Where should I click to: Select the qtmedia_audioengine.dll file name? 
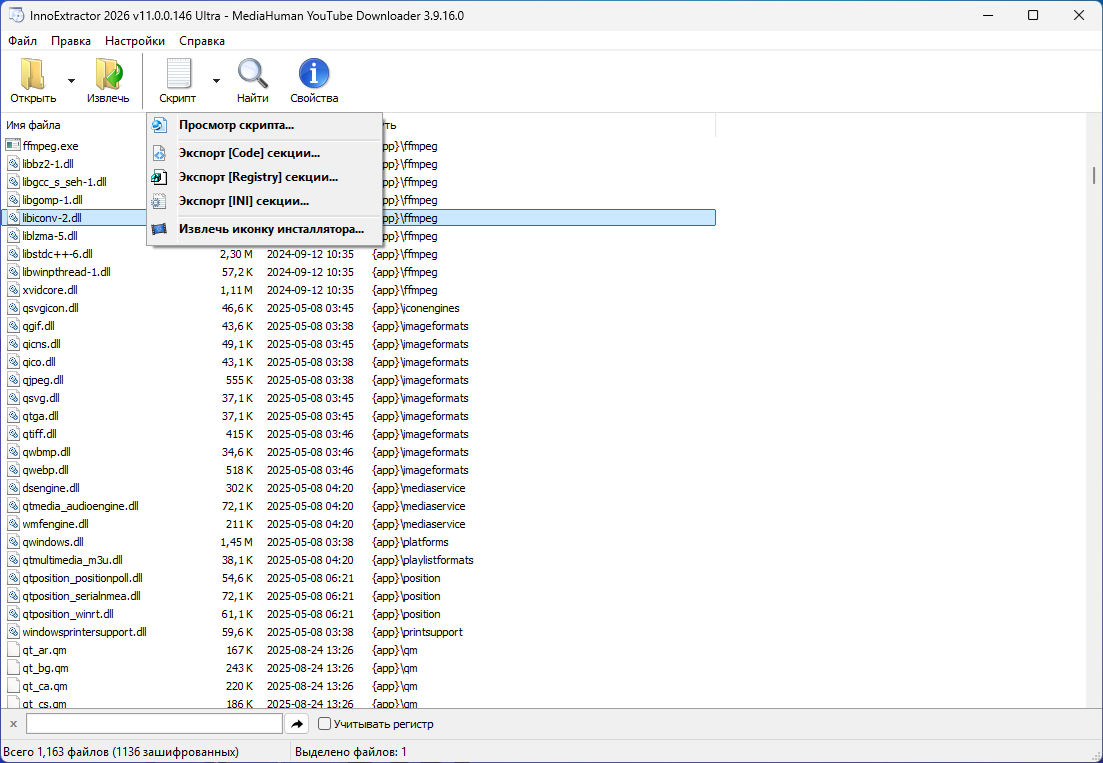[x=80, y=506]
